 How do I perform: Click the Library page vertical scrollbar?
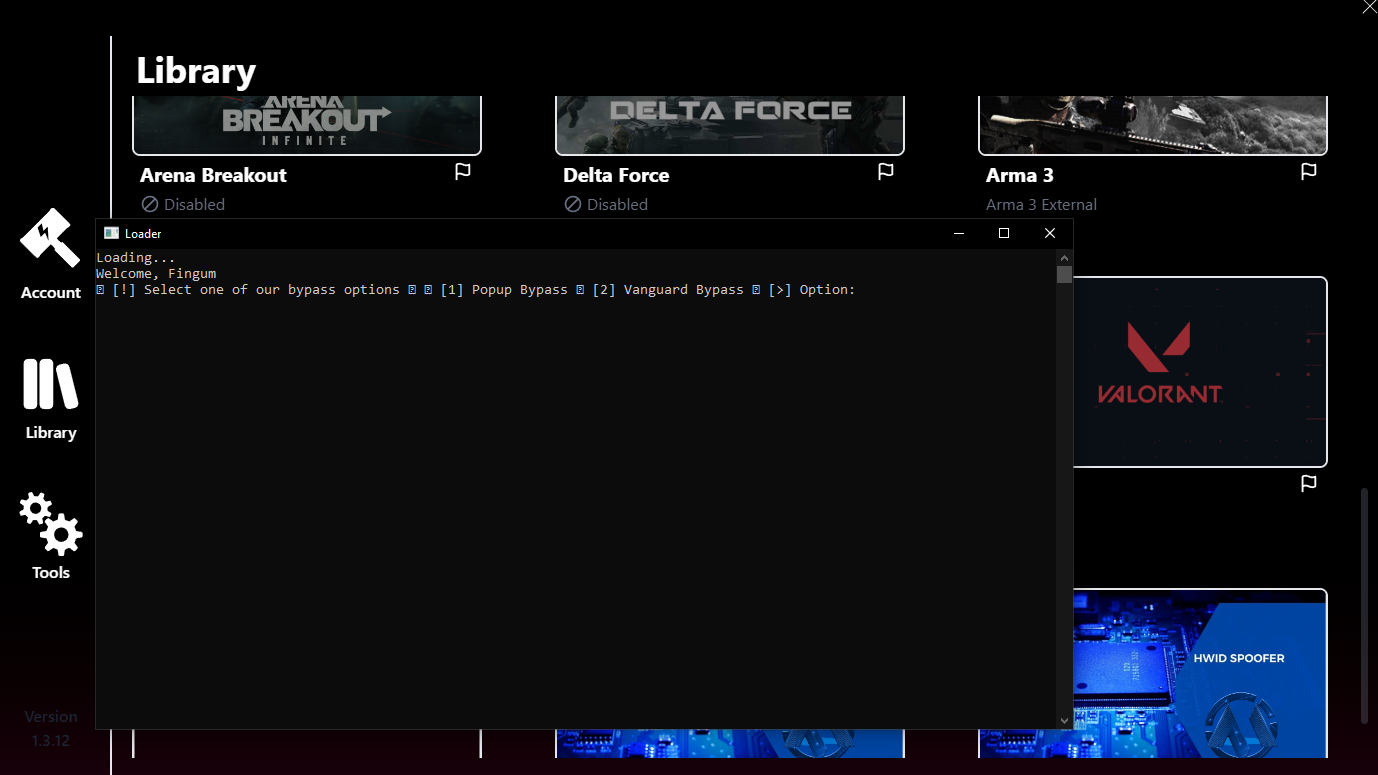click(1364, 605)
